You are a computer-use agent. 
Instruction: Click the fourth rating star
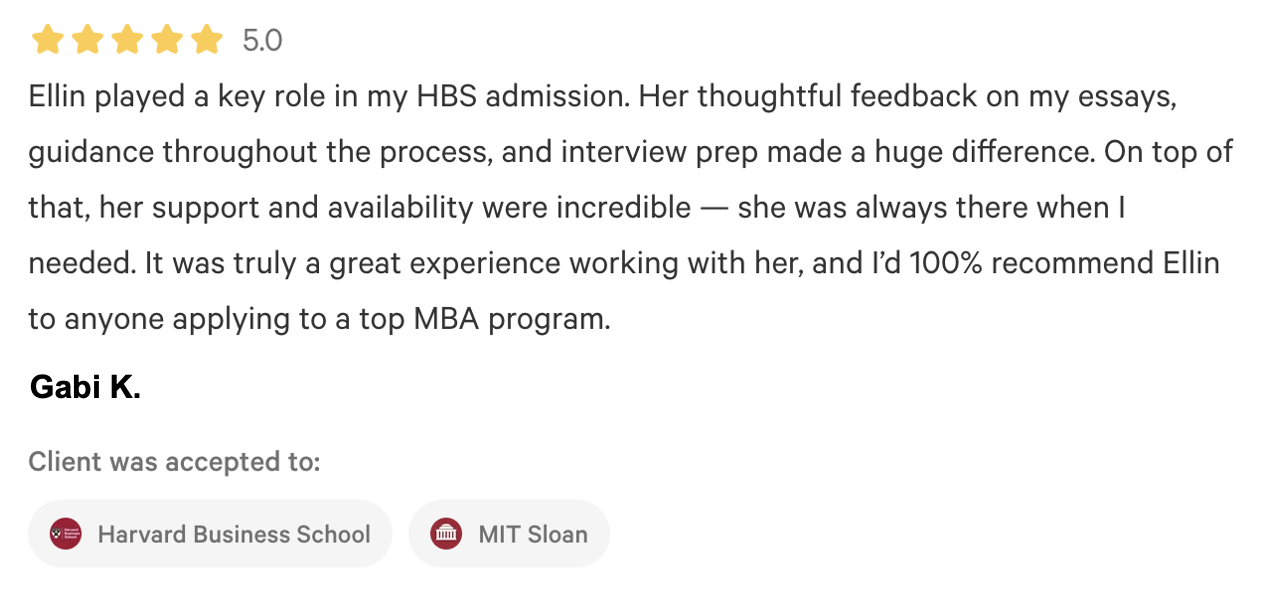click(x=166, y=40)
